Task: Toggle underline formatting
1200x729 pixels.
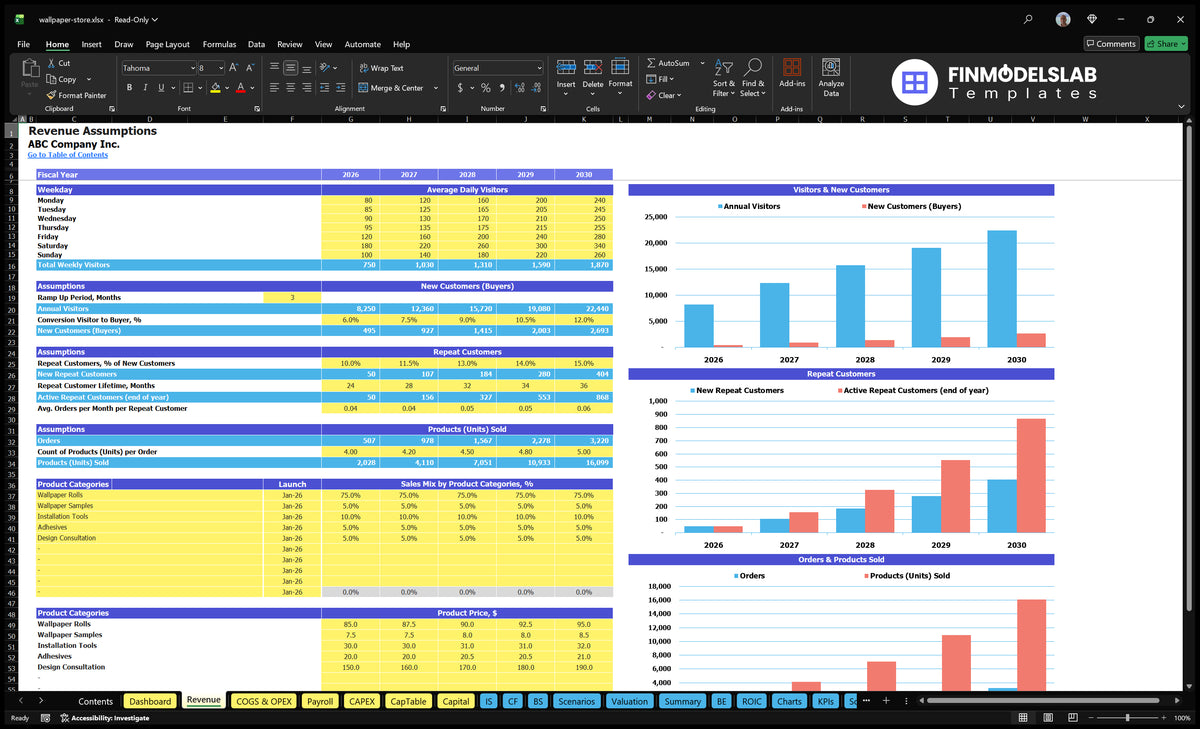Action: click(x=161, y=88)
